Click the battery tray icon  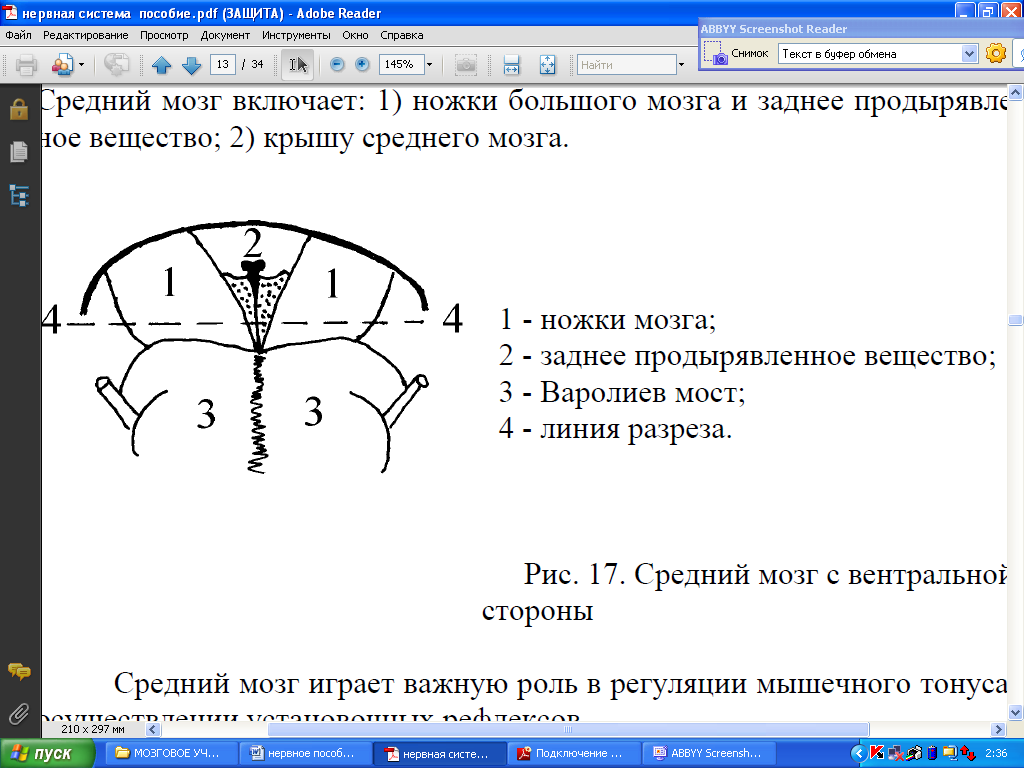pyautogui.click(x=933, y=754)
